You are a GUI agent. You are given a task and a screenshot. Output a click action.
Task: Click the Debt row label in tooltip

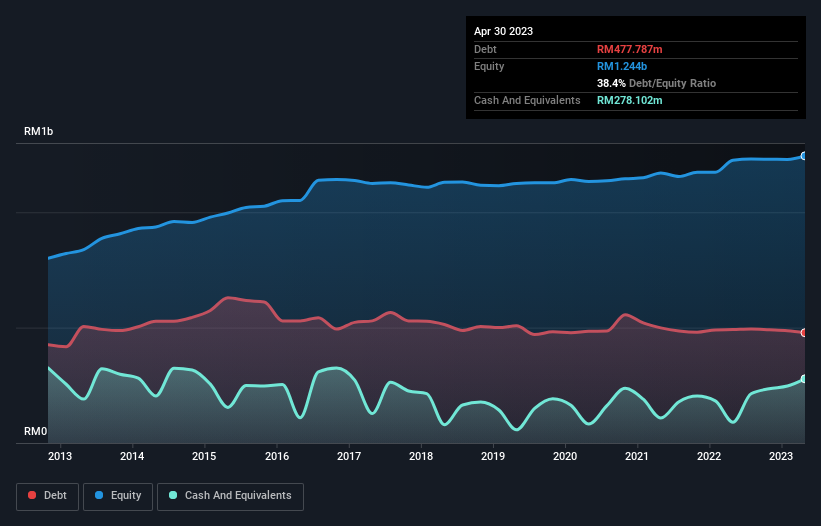(485, 49)
